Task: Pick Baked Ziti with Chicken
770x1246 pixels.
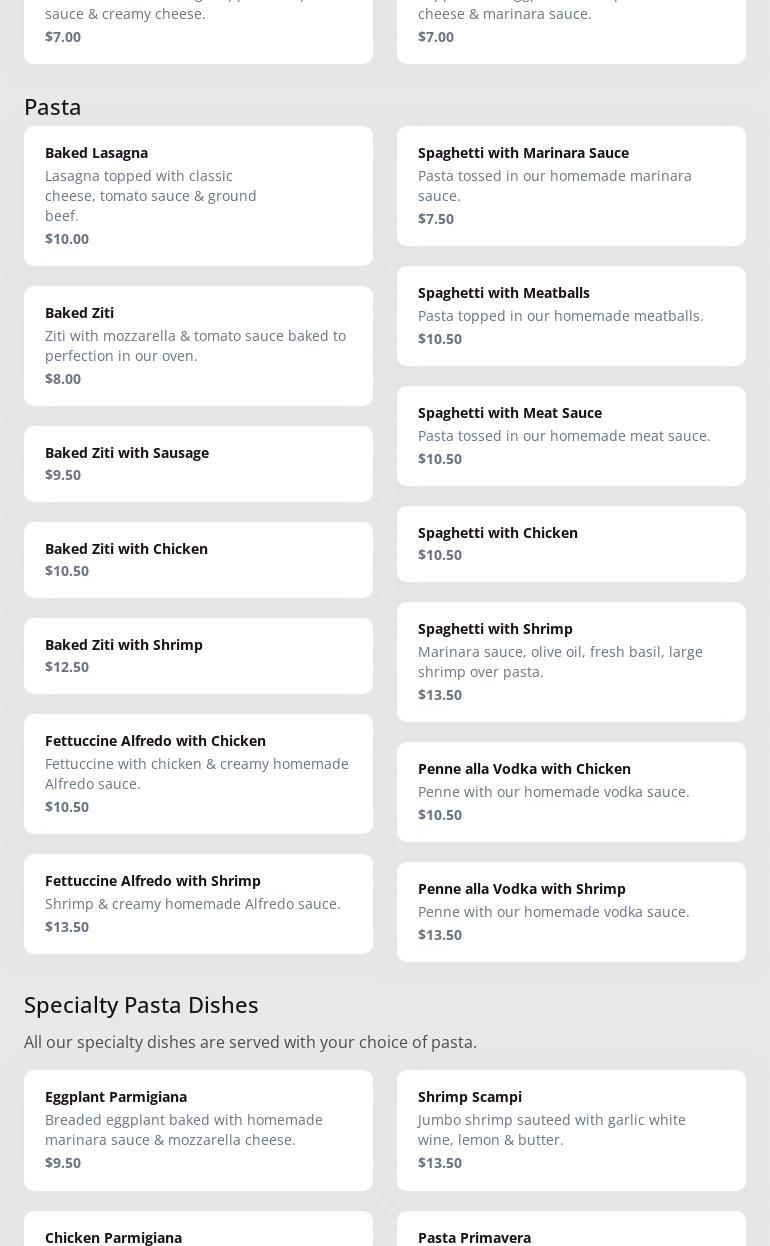Action: [x=198, y=559]
